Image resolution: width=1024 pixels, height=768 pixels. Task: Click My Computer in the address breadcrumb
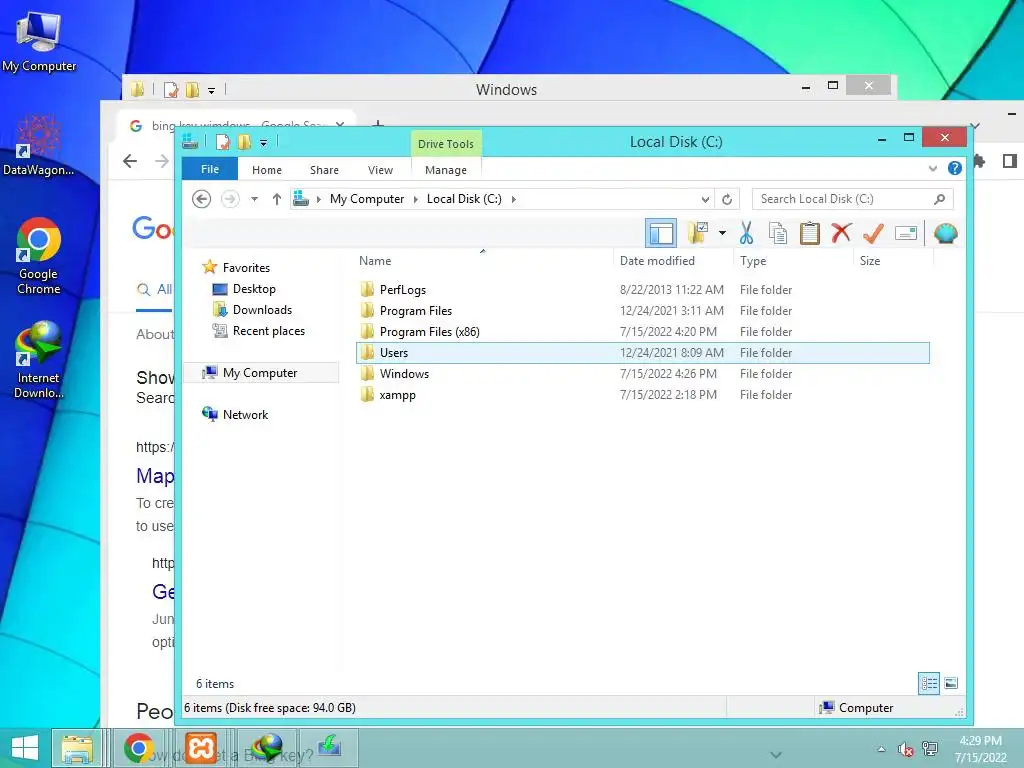click(x=367, y=199)
